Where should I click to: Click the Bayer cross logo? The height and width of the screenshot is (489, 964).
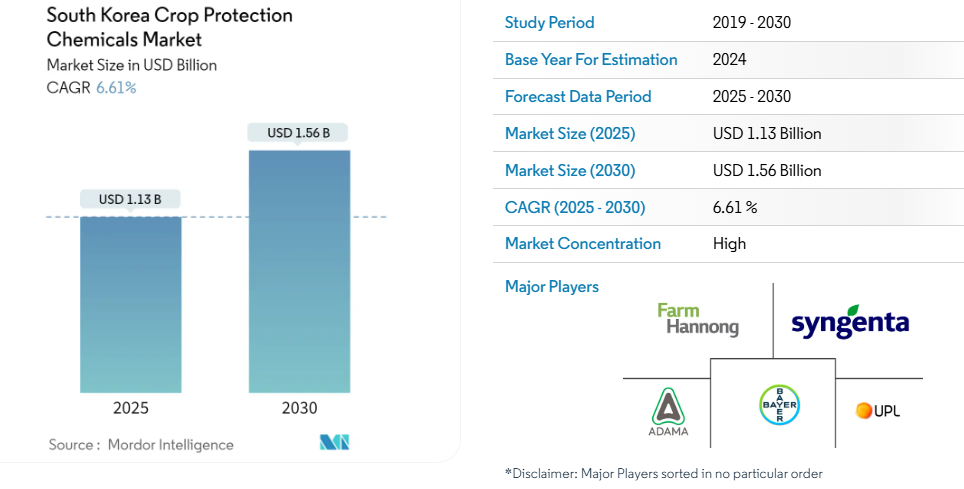[x=779, y=405]
